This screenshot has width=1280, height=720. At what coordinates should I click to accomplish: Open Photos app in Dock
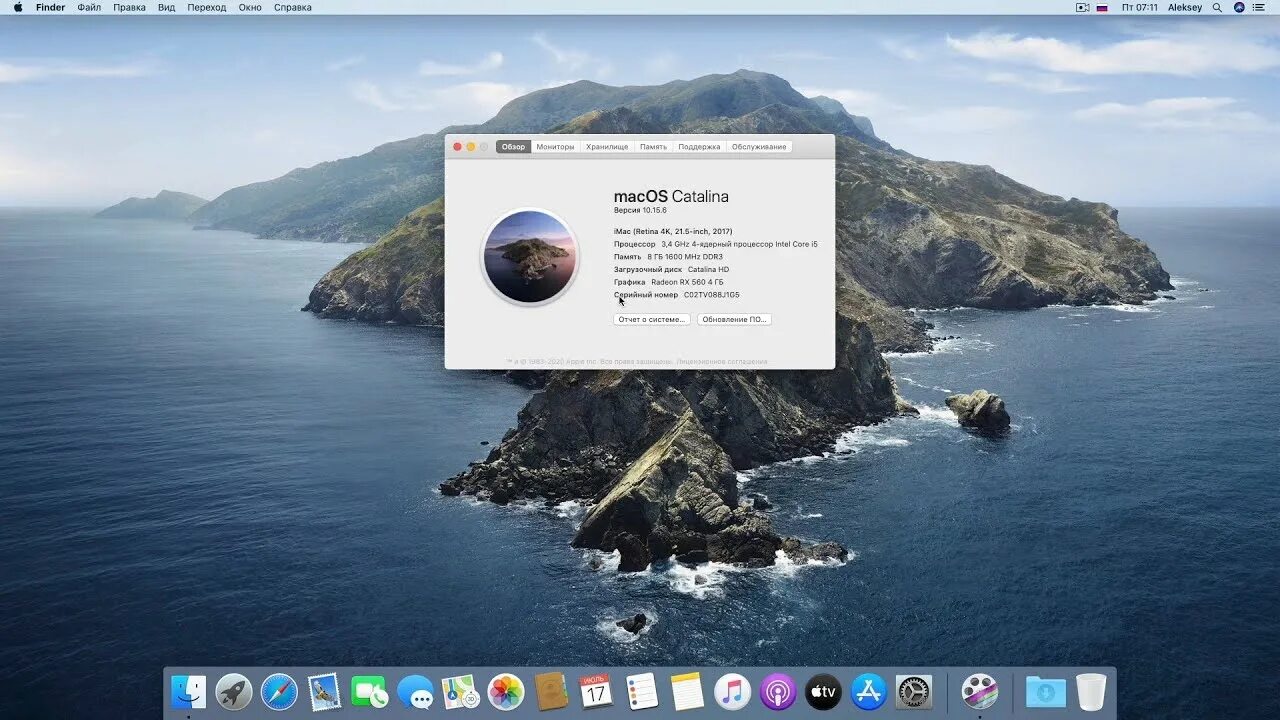506,691
